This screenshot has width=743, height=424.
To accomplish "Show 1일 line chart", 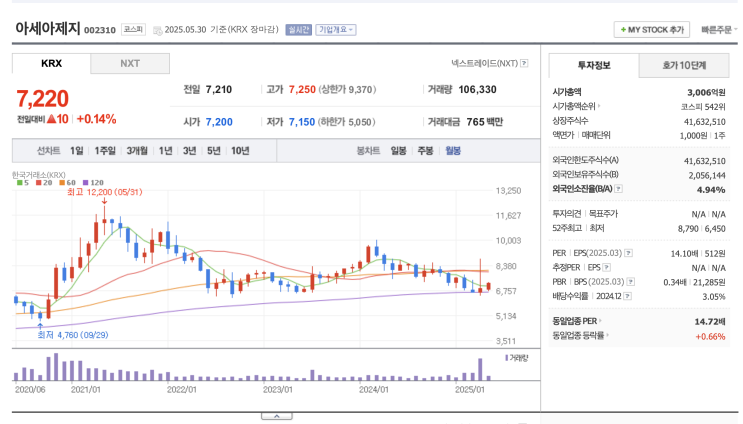I will [x=77, y=151].
